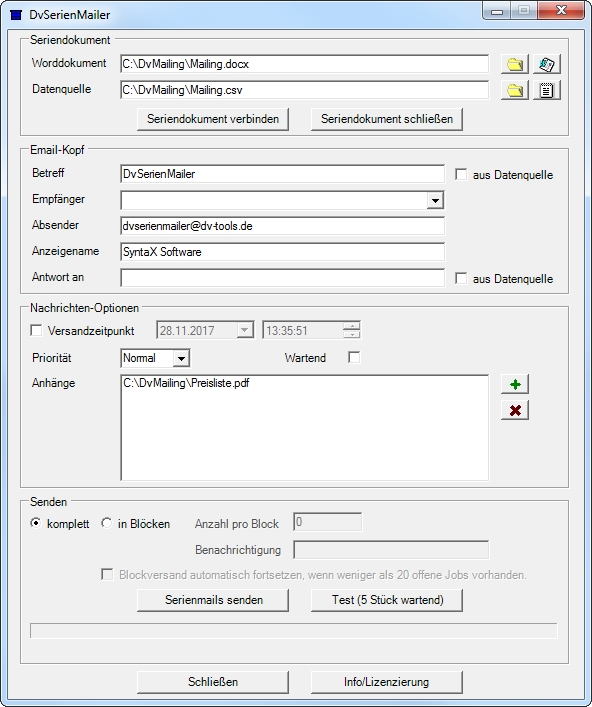Run Test (5 Stück wartend)

coord(387,600)
